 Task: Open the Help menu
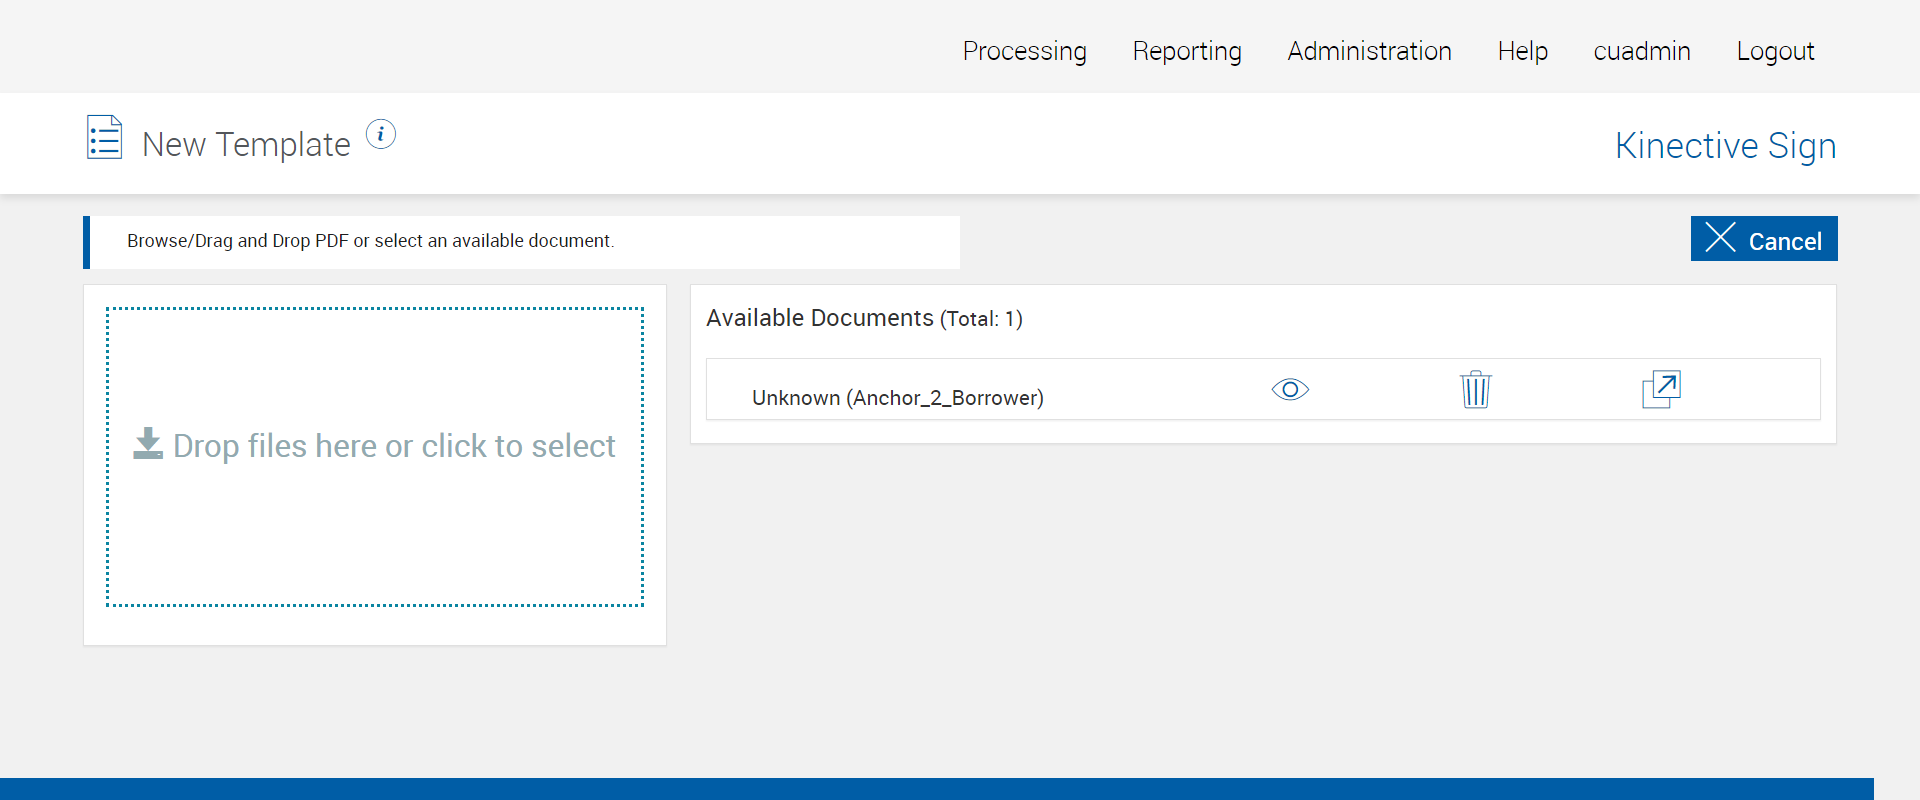(1522, 51)
